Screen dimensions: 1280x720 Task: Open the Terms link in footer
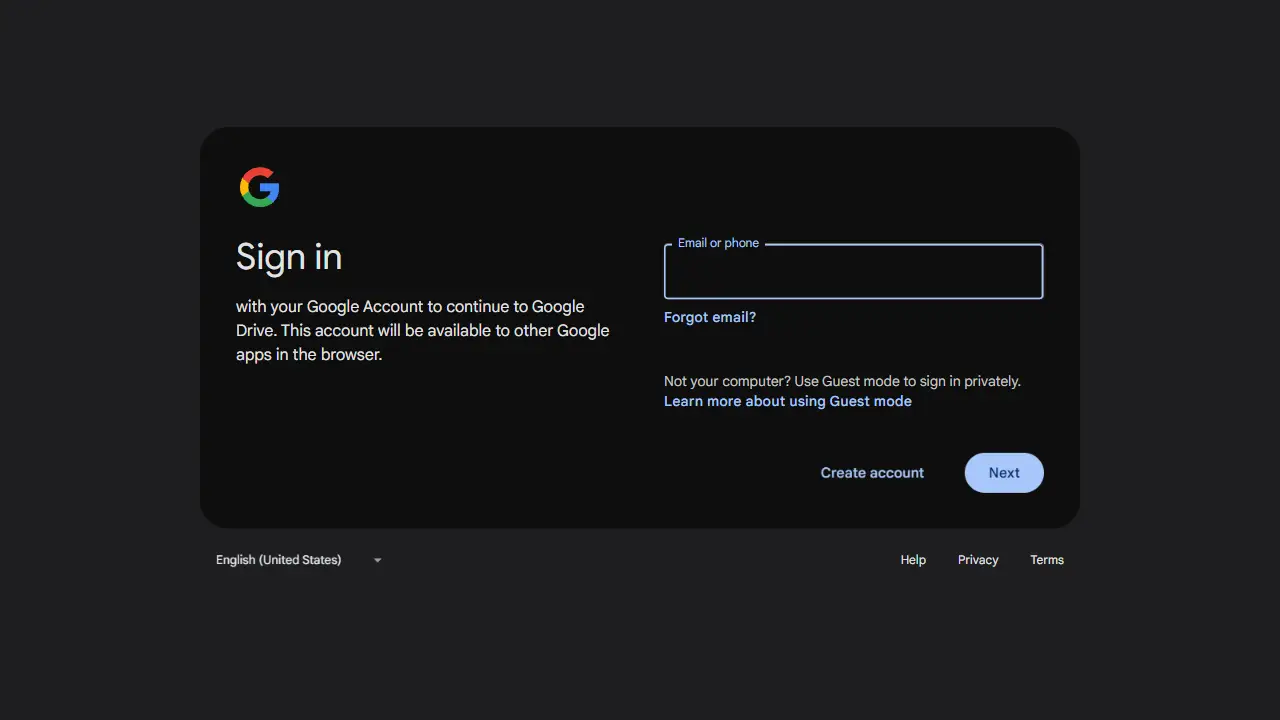(1047, 560)
